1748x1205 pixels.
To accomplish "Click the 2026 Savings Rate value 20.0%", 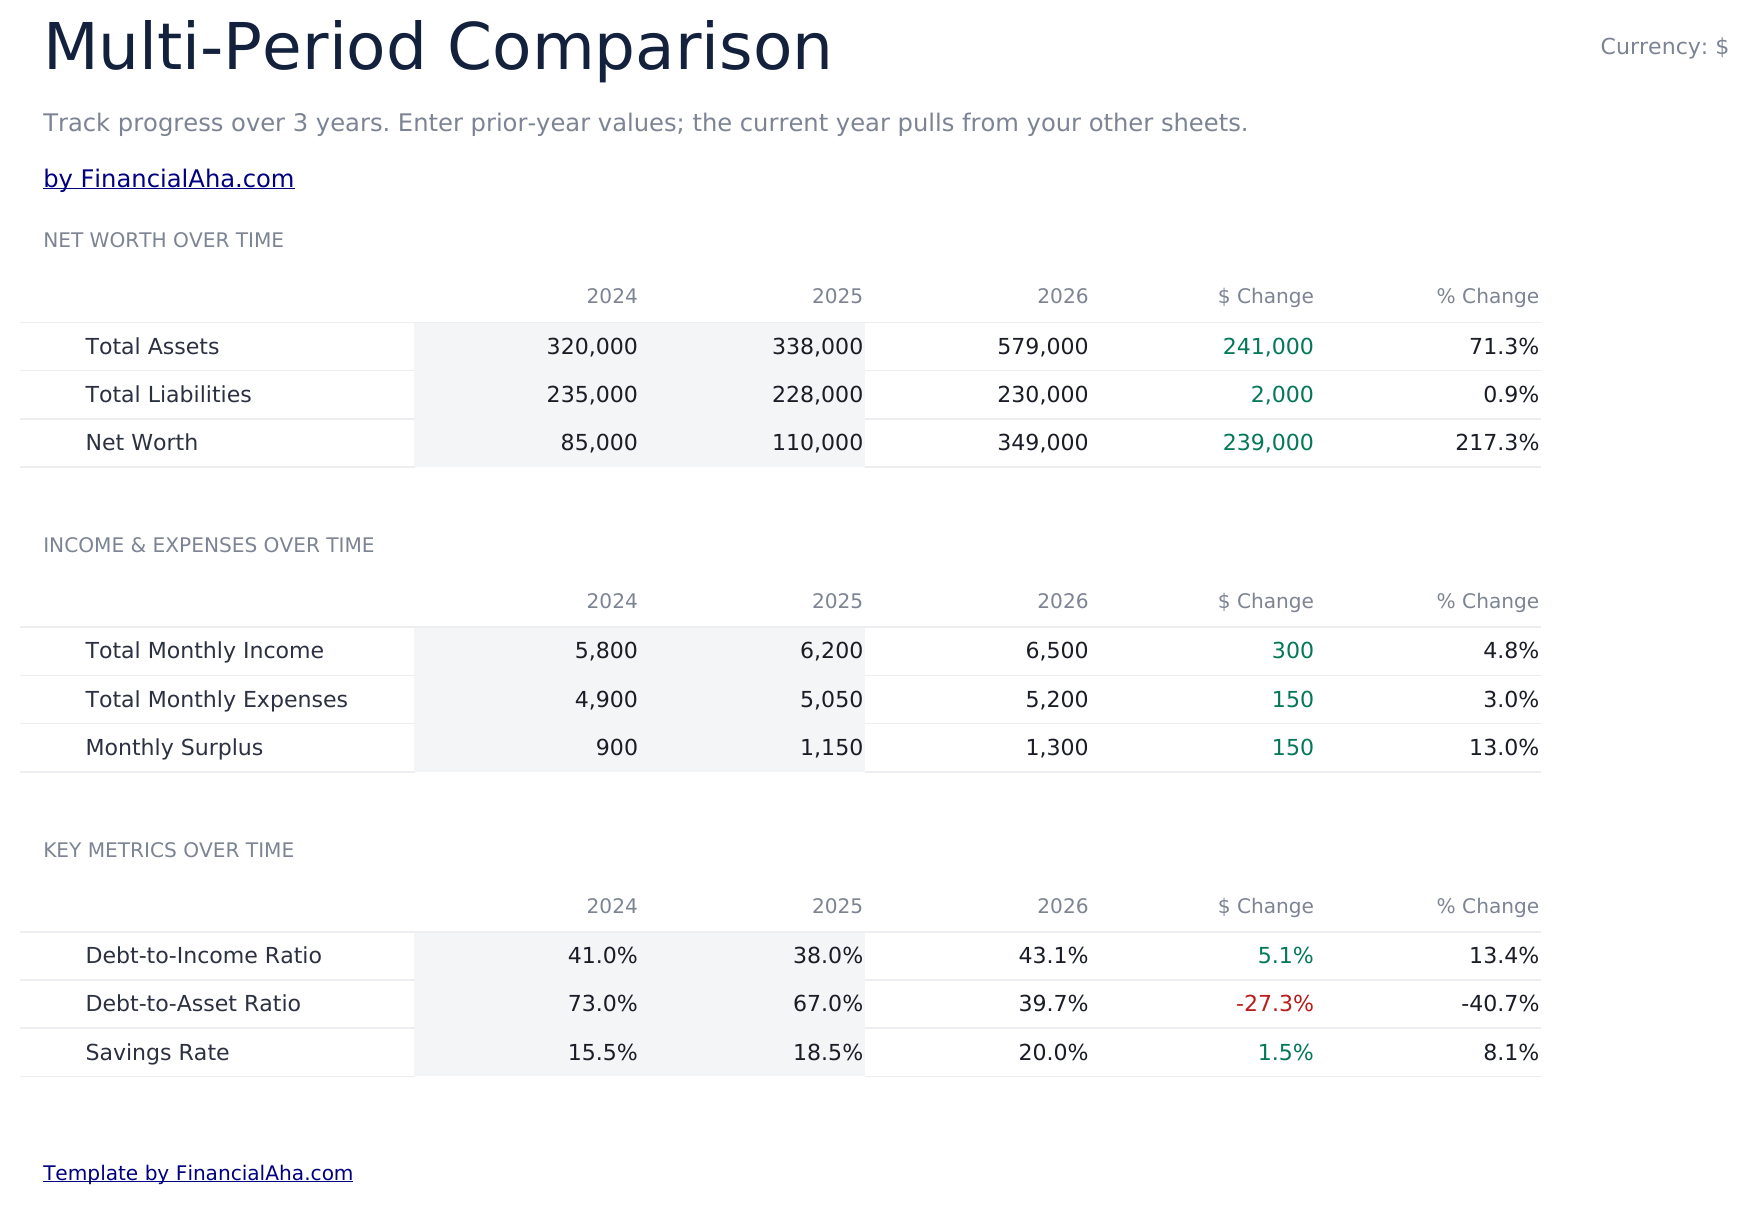I will (x=1053, y=1053).
